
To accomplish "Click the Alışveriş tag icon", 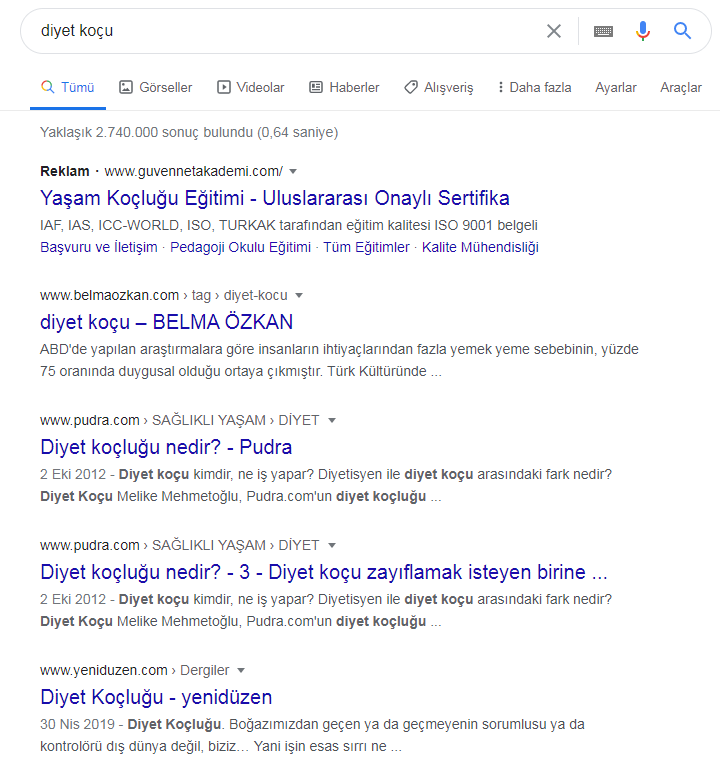I will [411, 87].
